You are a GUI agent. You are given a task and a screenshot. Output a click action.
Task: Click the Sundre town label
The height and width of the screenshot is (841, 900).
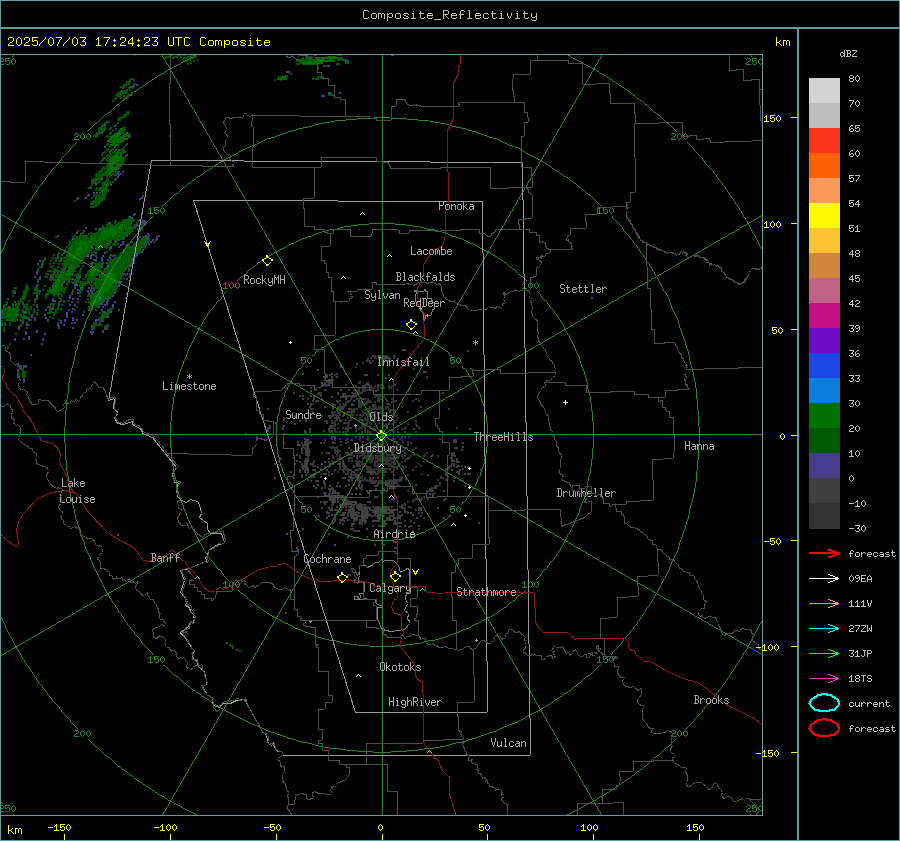(303, 414)
